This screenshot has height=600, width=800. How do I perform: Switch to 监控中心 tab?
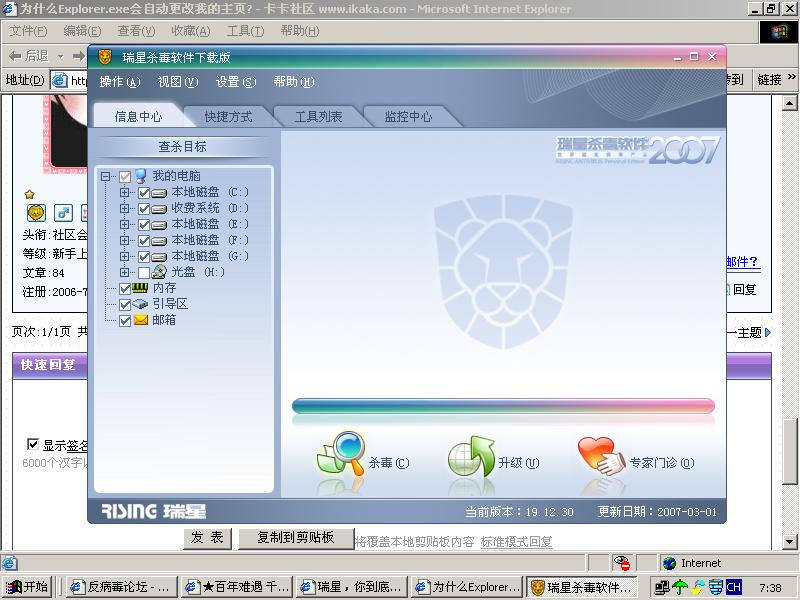coord(408,117)
